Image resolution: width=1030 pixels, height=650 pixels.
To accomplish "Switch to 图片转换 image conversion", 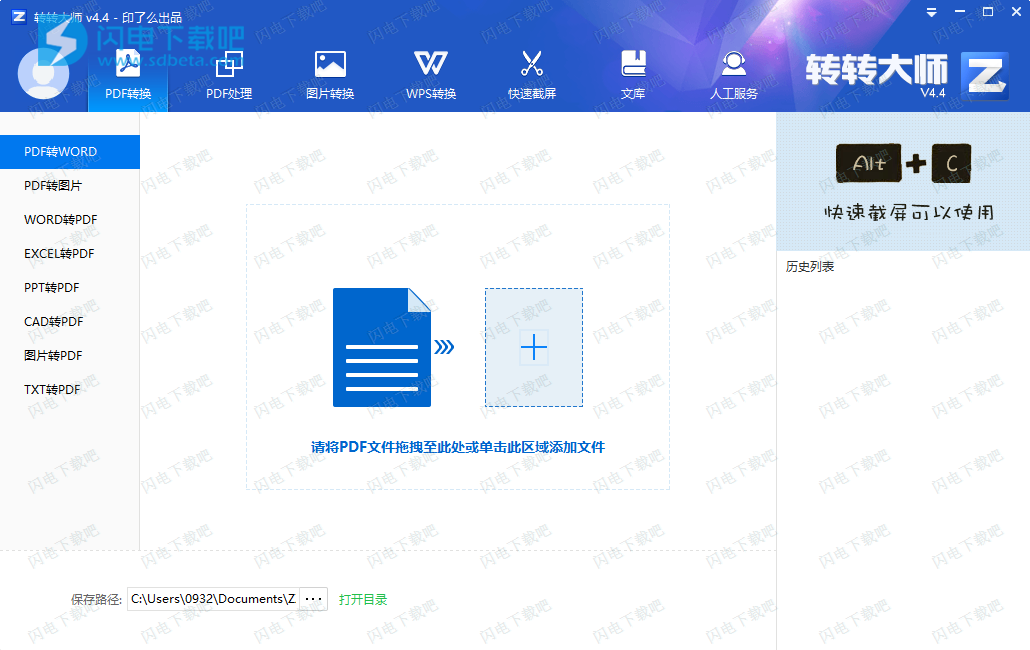I will point(330,73).
